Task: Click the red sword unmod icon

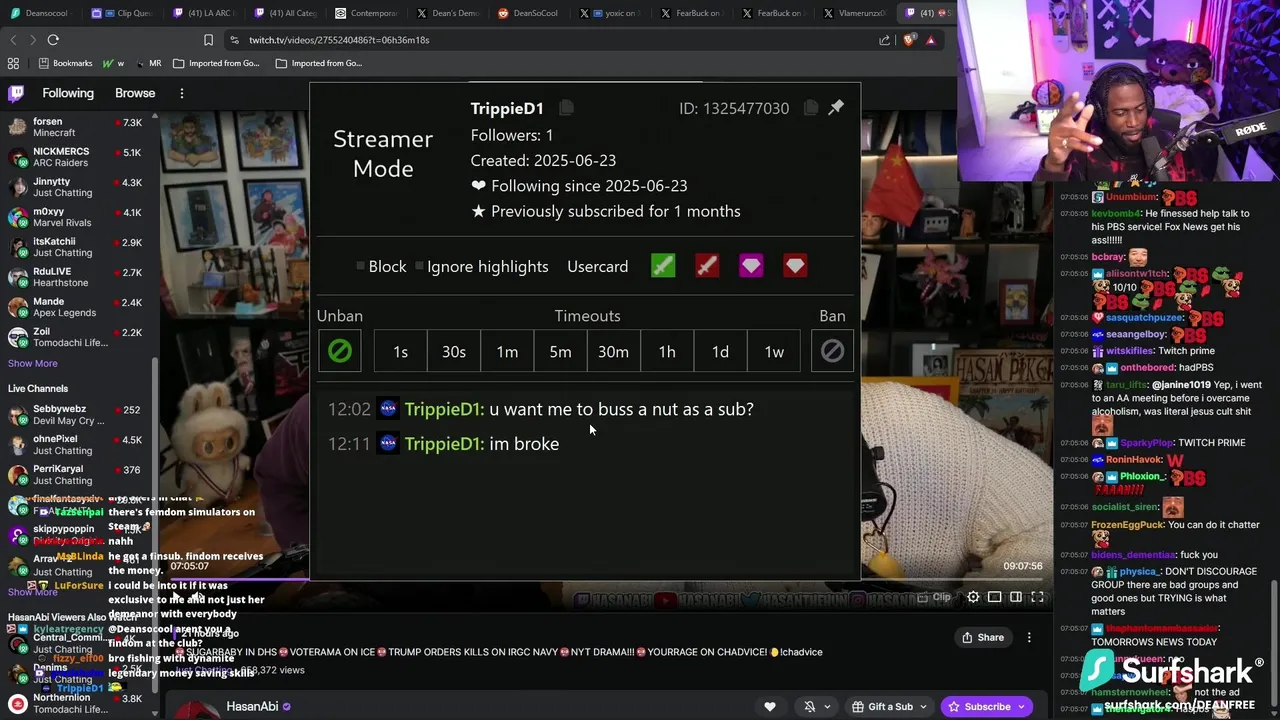Action: pyautogui.click(x=707, y=266)
